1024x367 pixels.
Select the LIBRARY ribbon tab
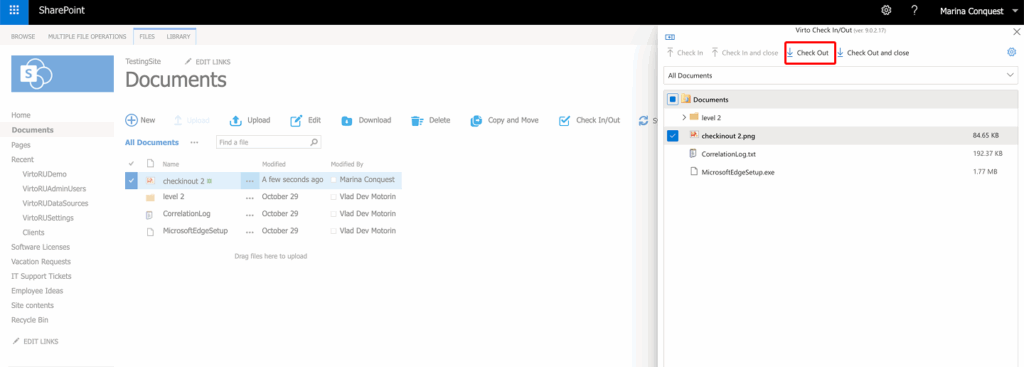pos(178,37)
